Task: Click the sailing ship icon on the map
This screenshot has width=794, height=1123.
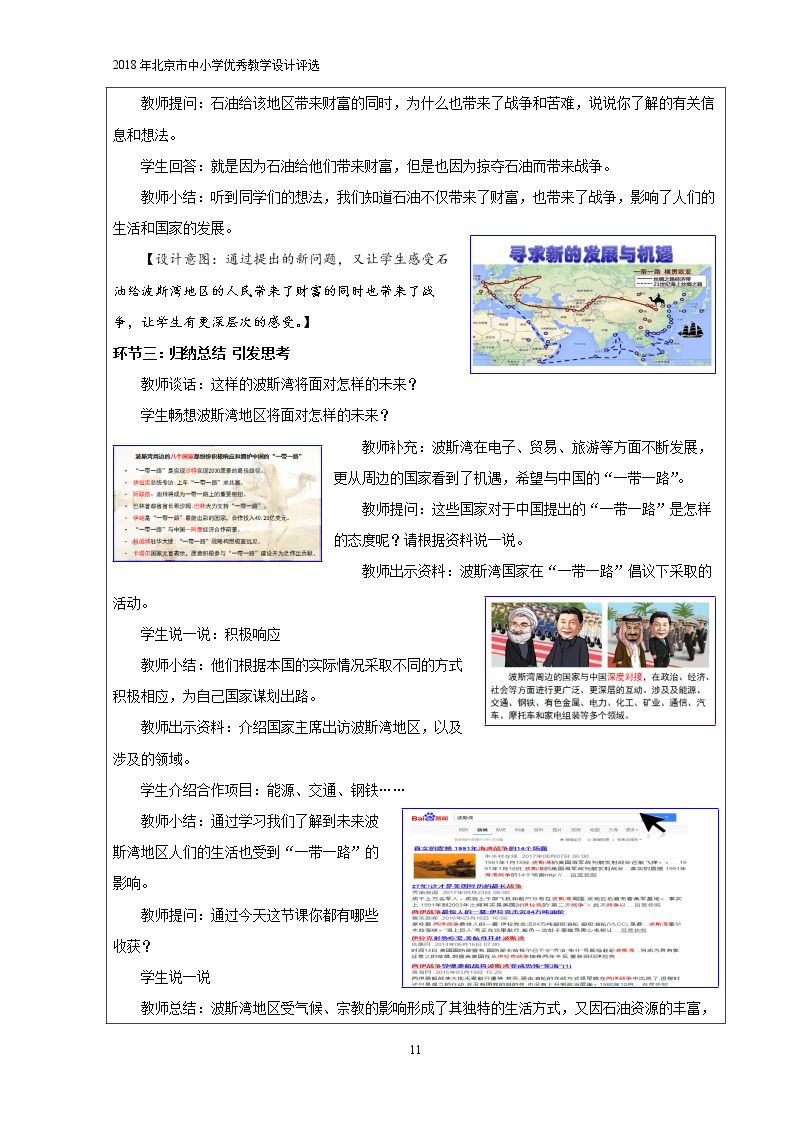Action: [692, 331]
